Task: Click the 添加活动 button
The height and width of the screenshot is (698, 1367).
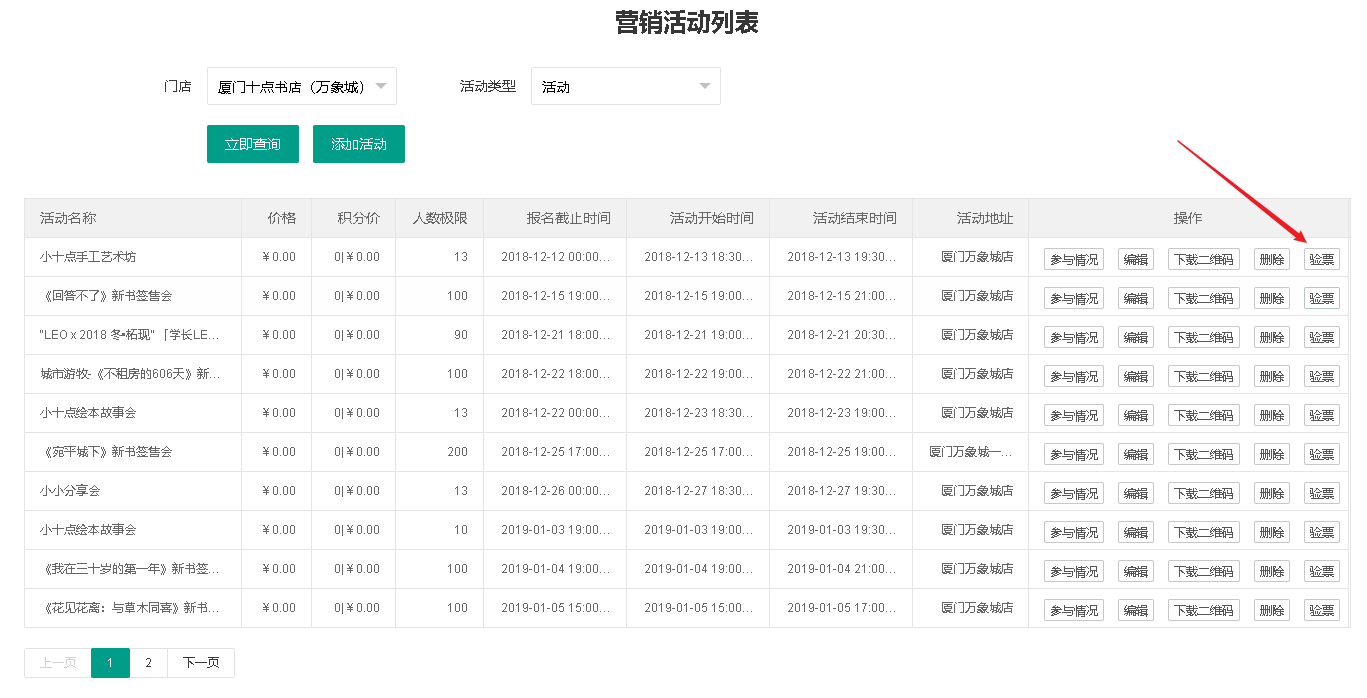Action: [x=358, y=144]
